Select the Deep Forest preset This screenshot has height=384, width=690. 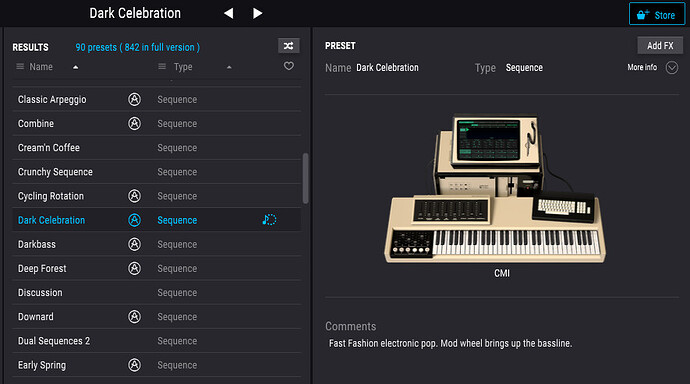point(157,268)
